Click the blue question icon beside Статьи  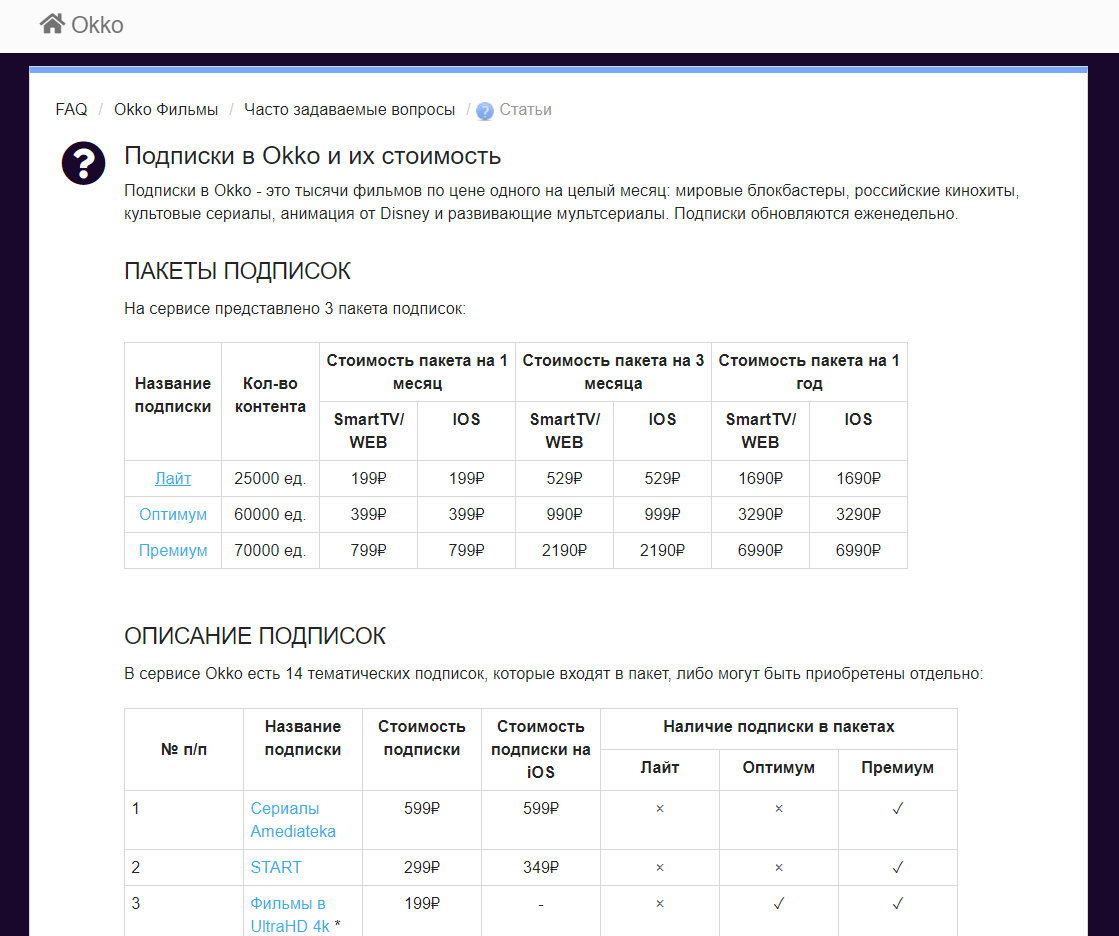pyautogui.click(x=485, y=111)
